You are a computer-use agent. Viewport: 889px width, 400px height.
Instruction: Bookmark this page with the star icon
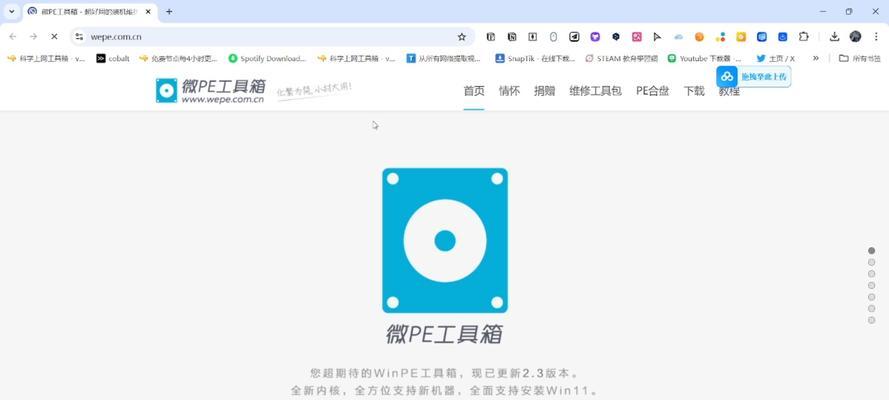coord(462,37)
